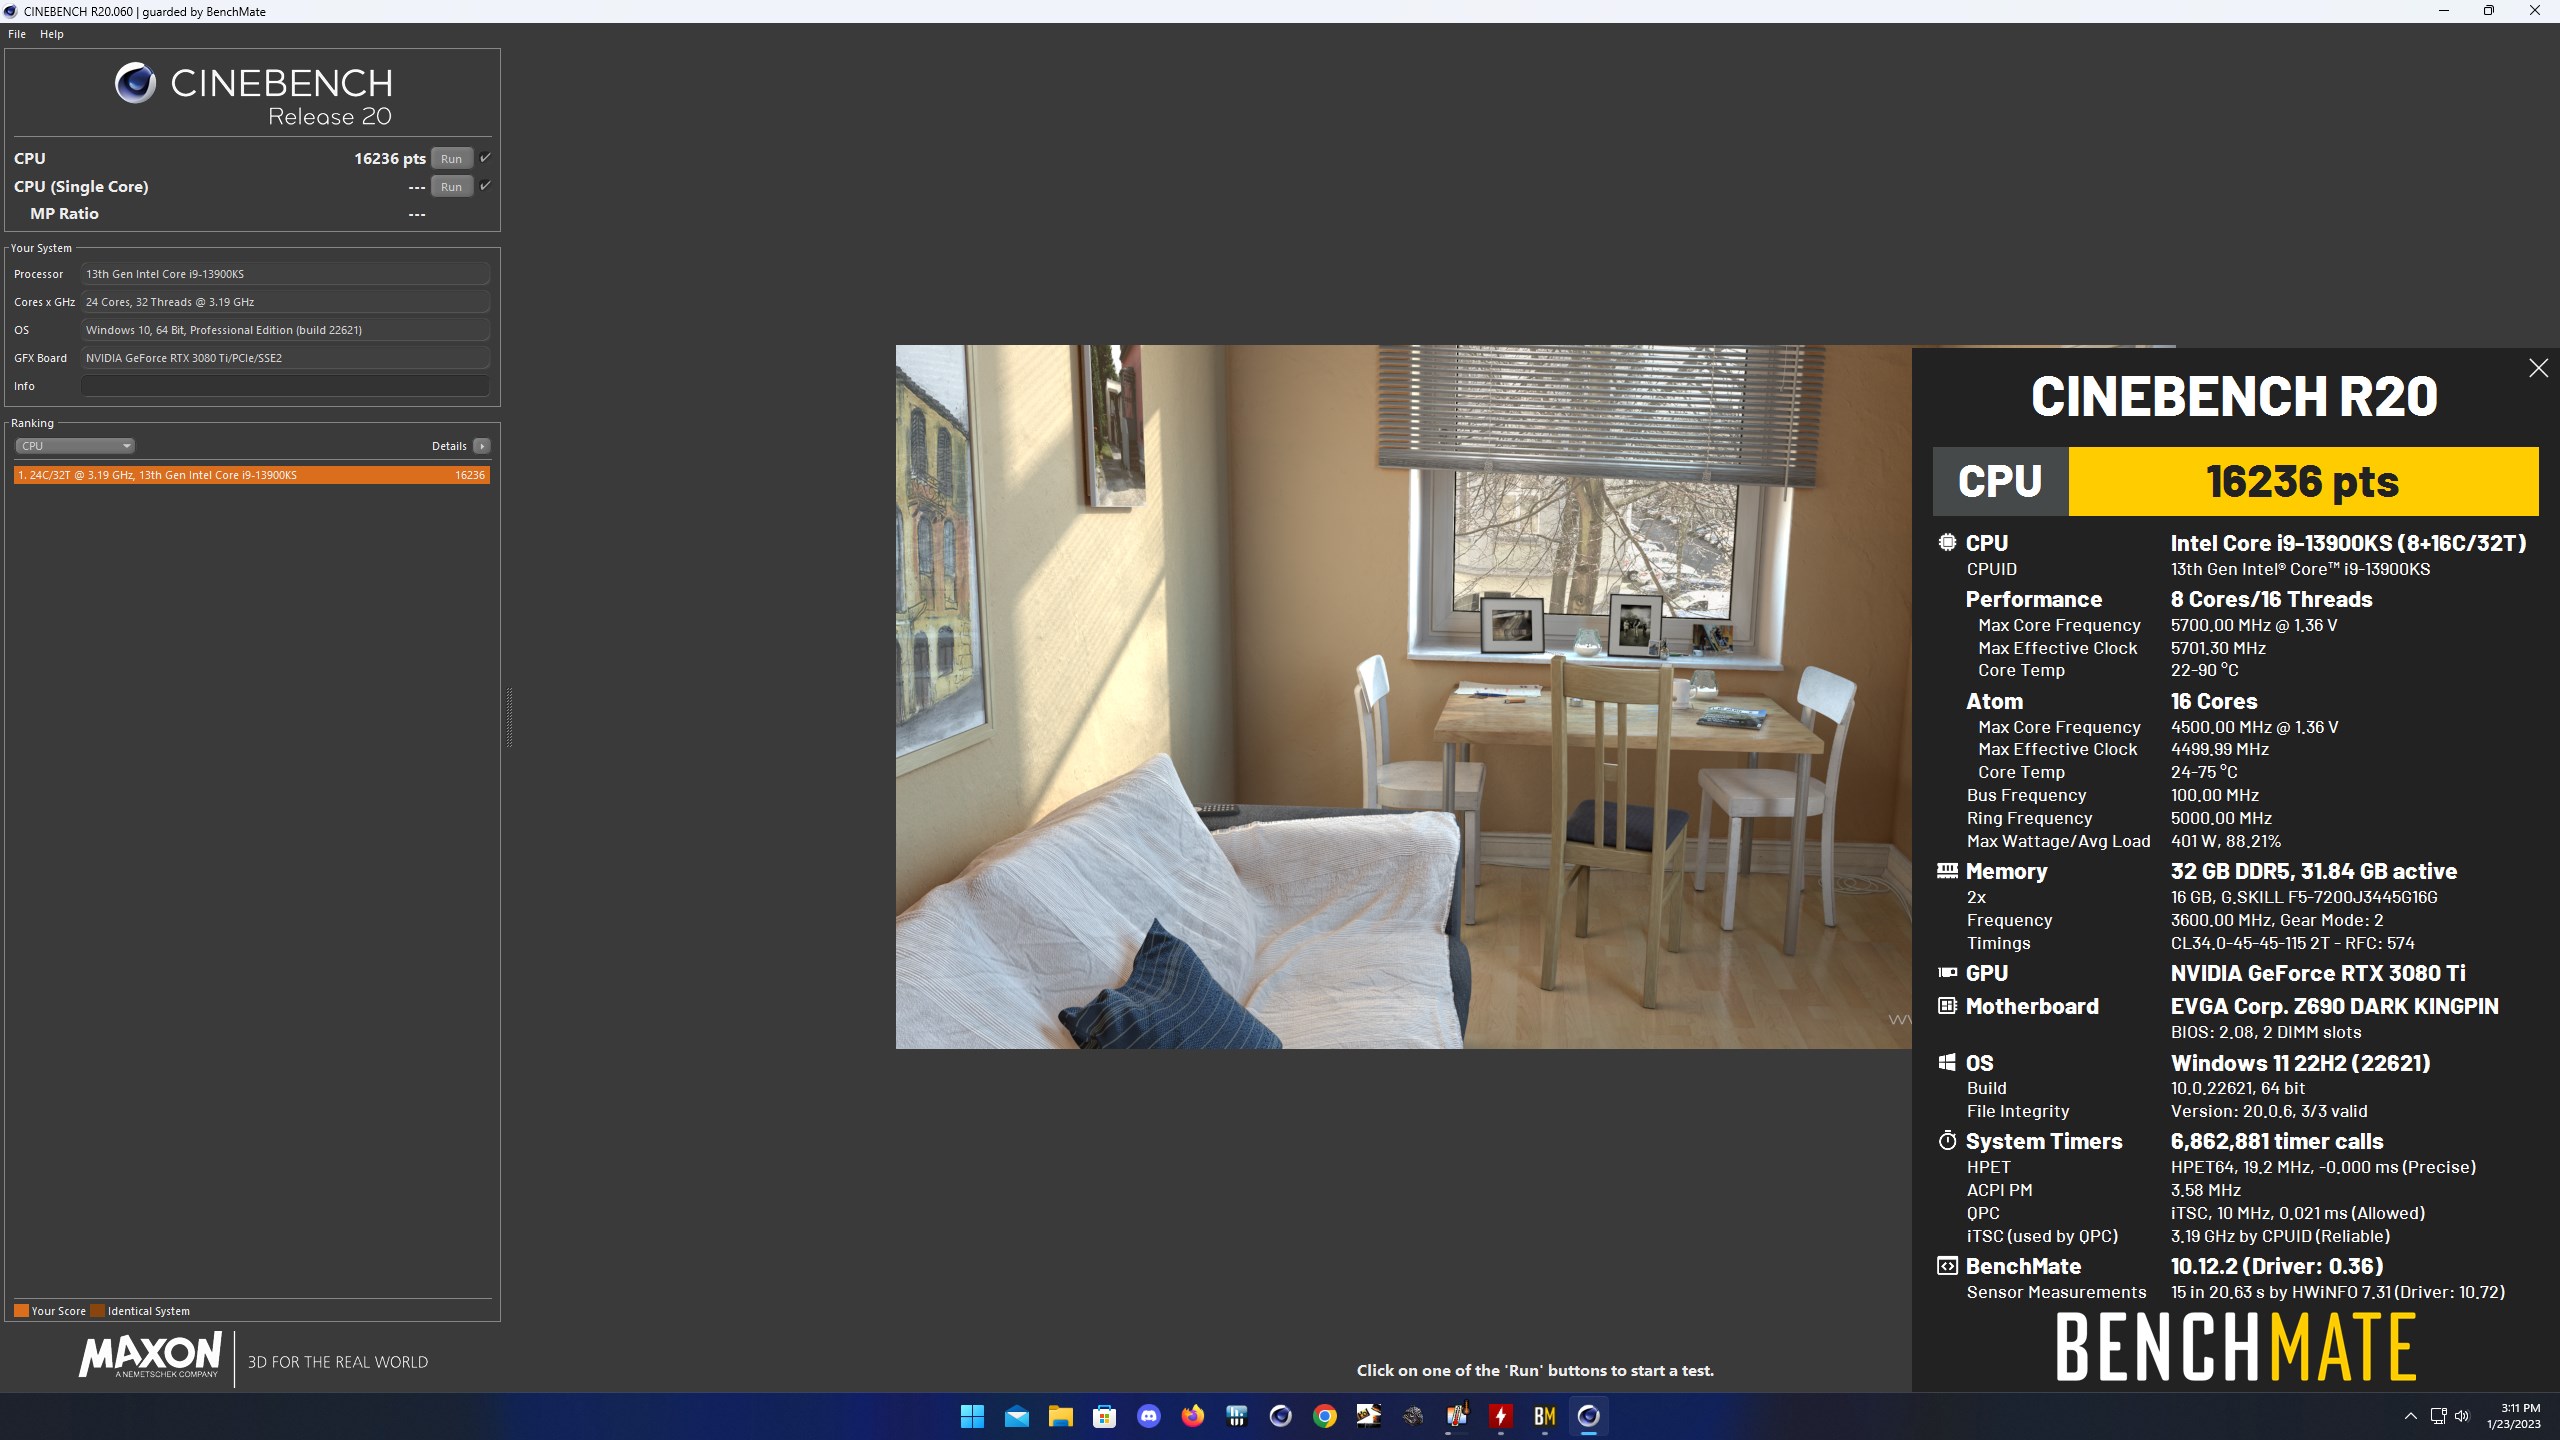
Task: Click the BENCHMATE logo at panel bottom
Action: (2236, 1347)
